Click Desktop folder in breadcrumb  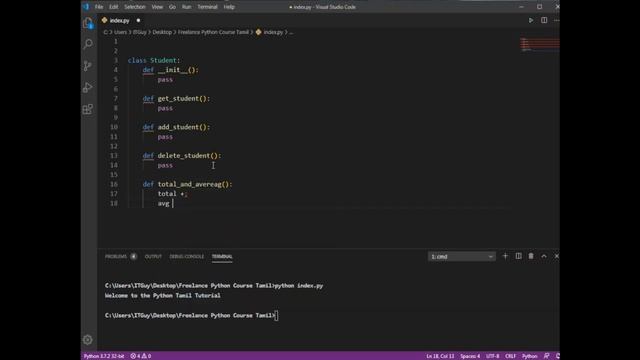[162, 32]
